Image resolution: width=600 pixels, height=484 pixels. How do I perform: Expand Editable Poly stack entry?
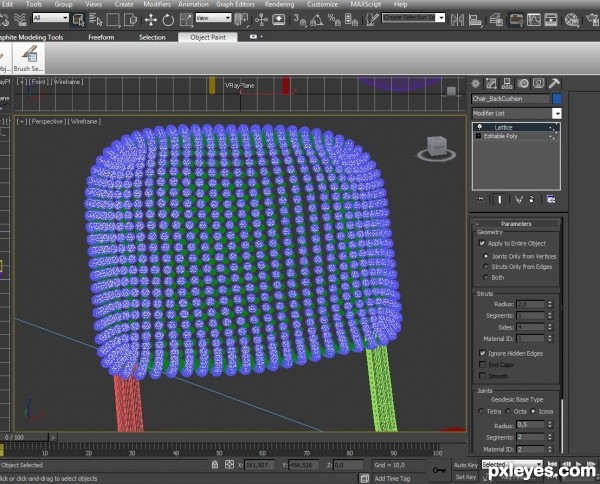(478, 136)
